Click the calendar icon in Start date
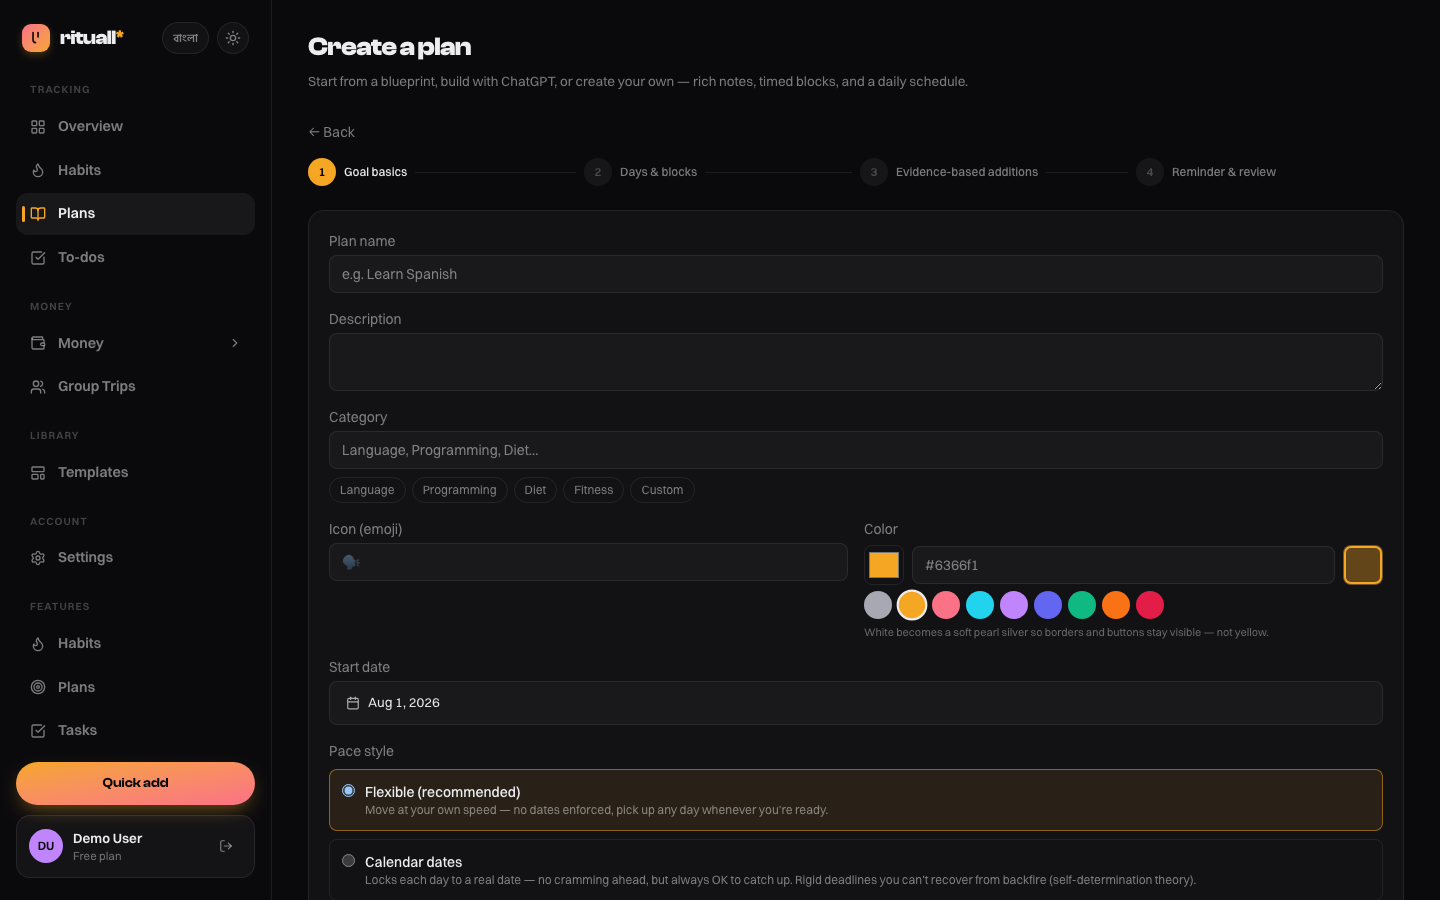Image resolution: width=1440 pixels, height=900 pixels. [x=353, y=703]
